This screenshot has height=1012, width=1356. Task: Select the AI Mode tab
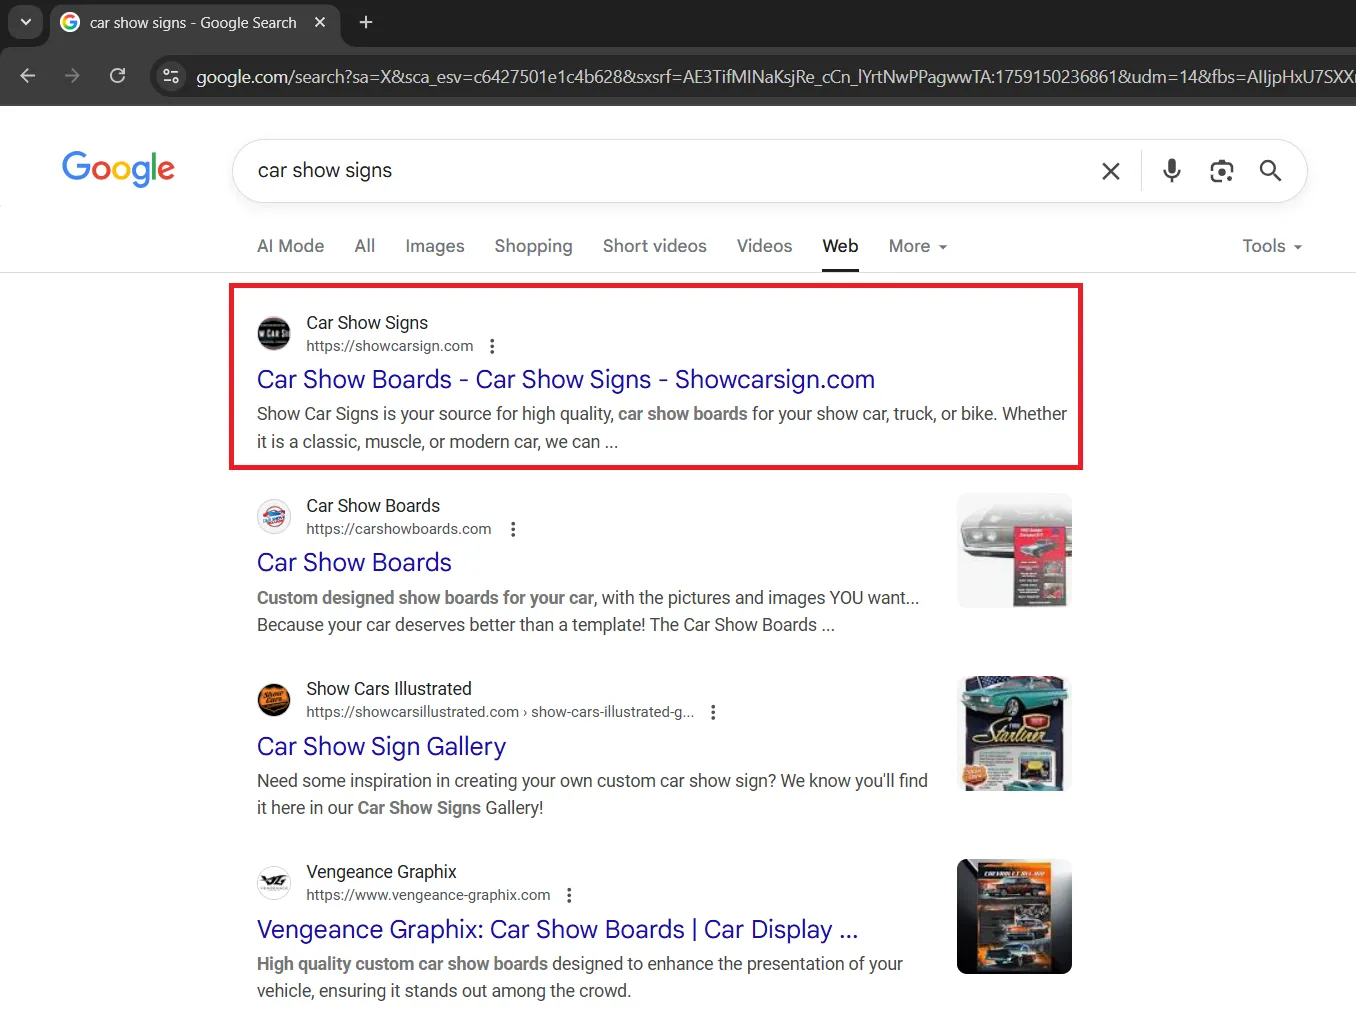pyautogui.click(x=290, y=246)
